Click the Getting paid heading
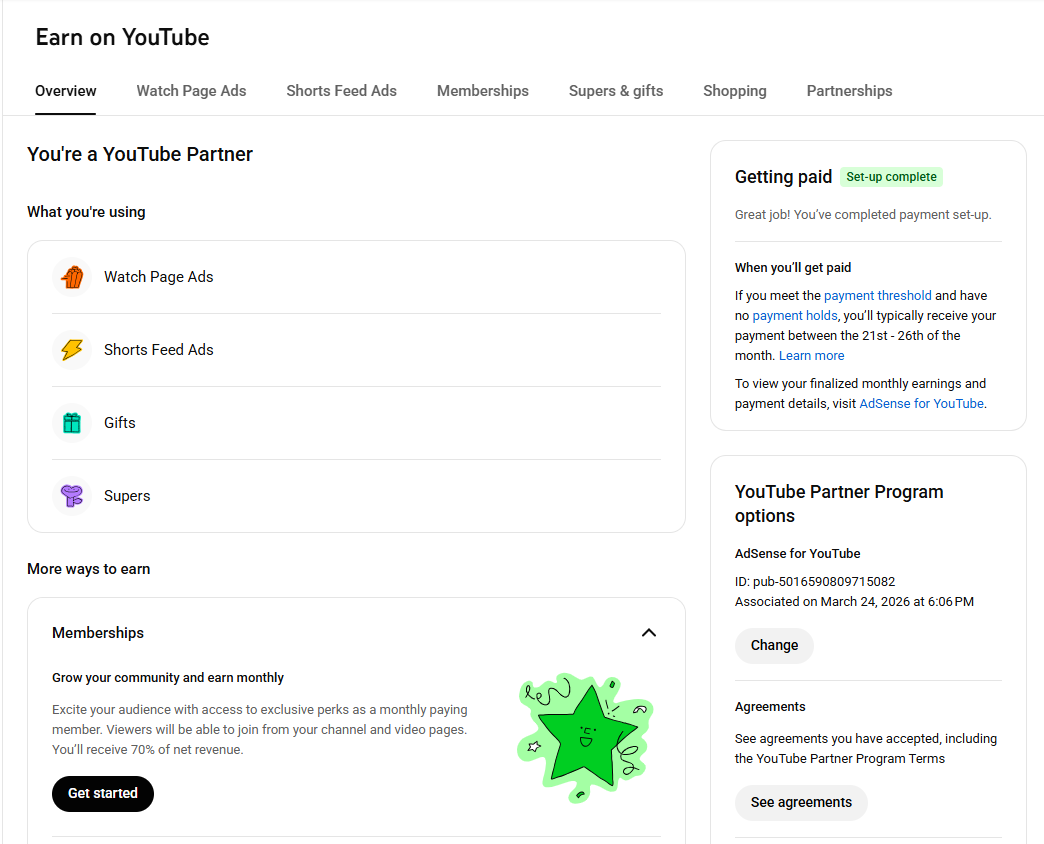 783,177
